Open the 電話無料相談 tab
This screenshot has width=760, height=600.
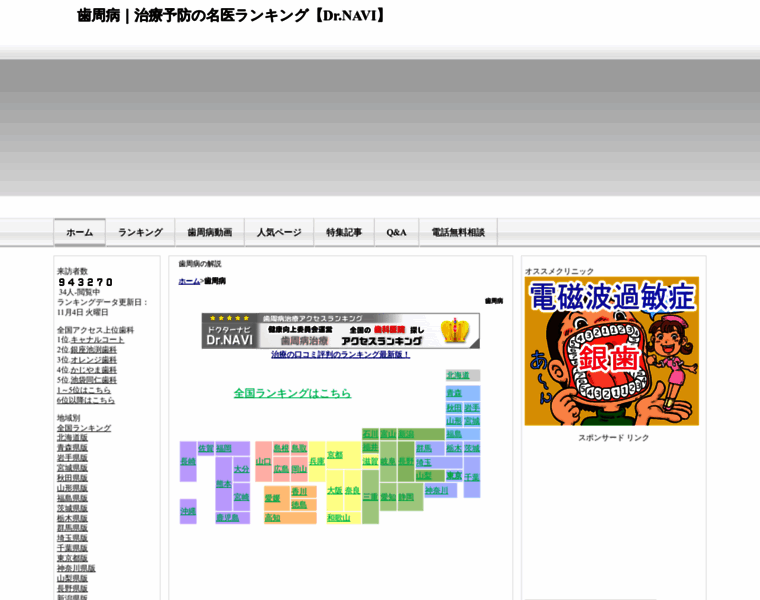pyautogui.click(x=458, y=232)
